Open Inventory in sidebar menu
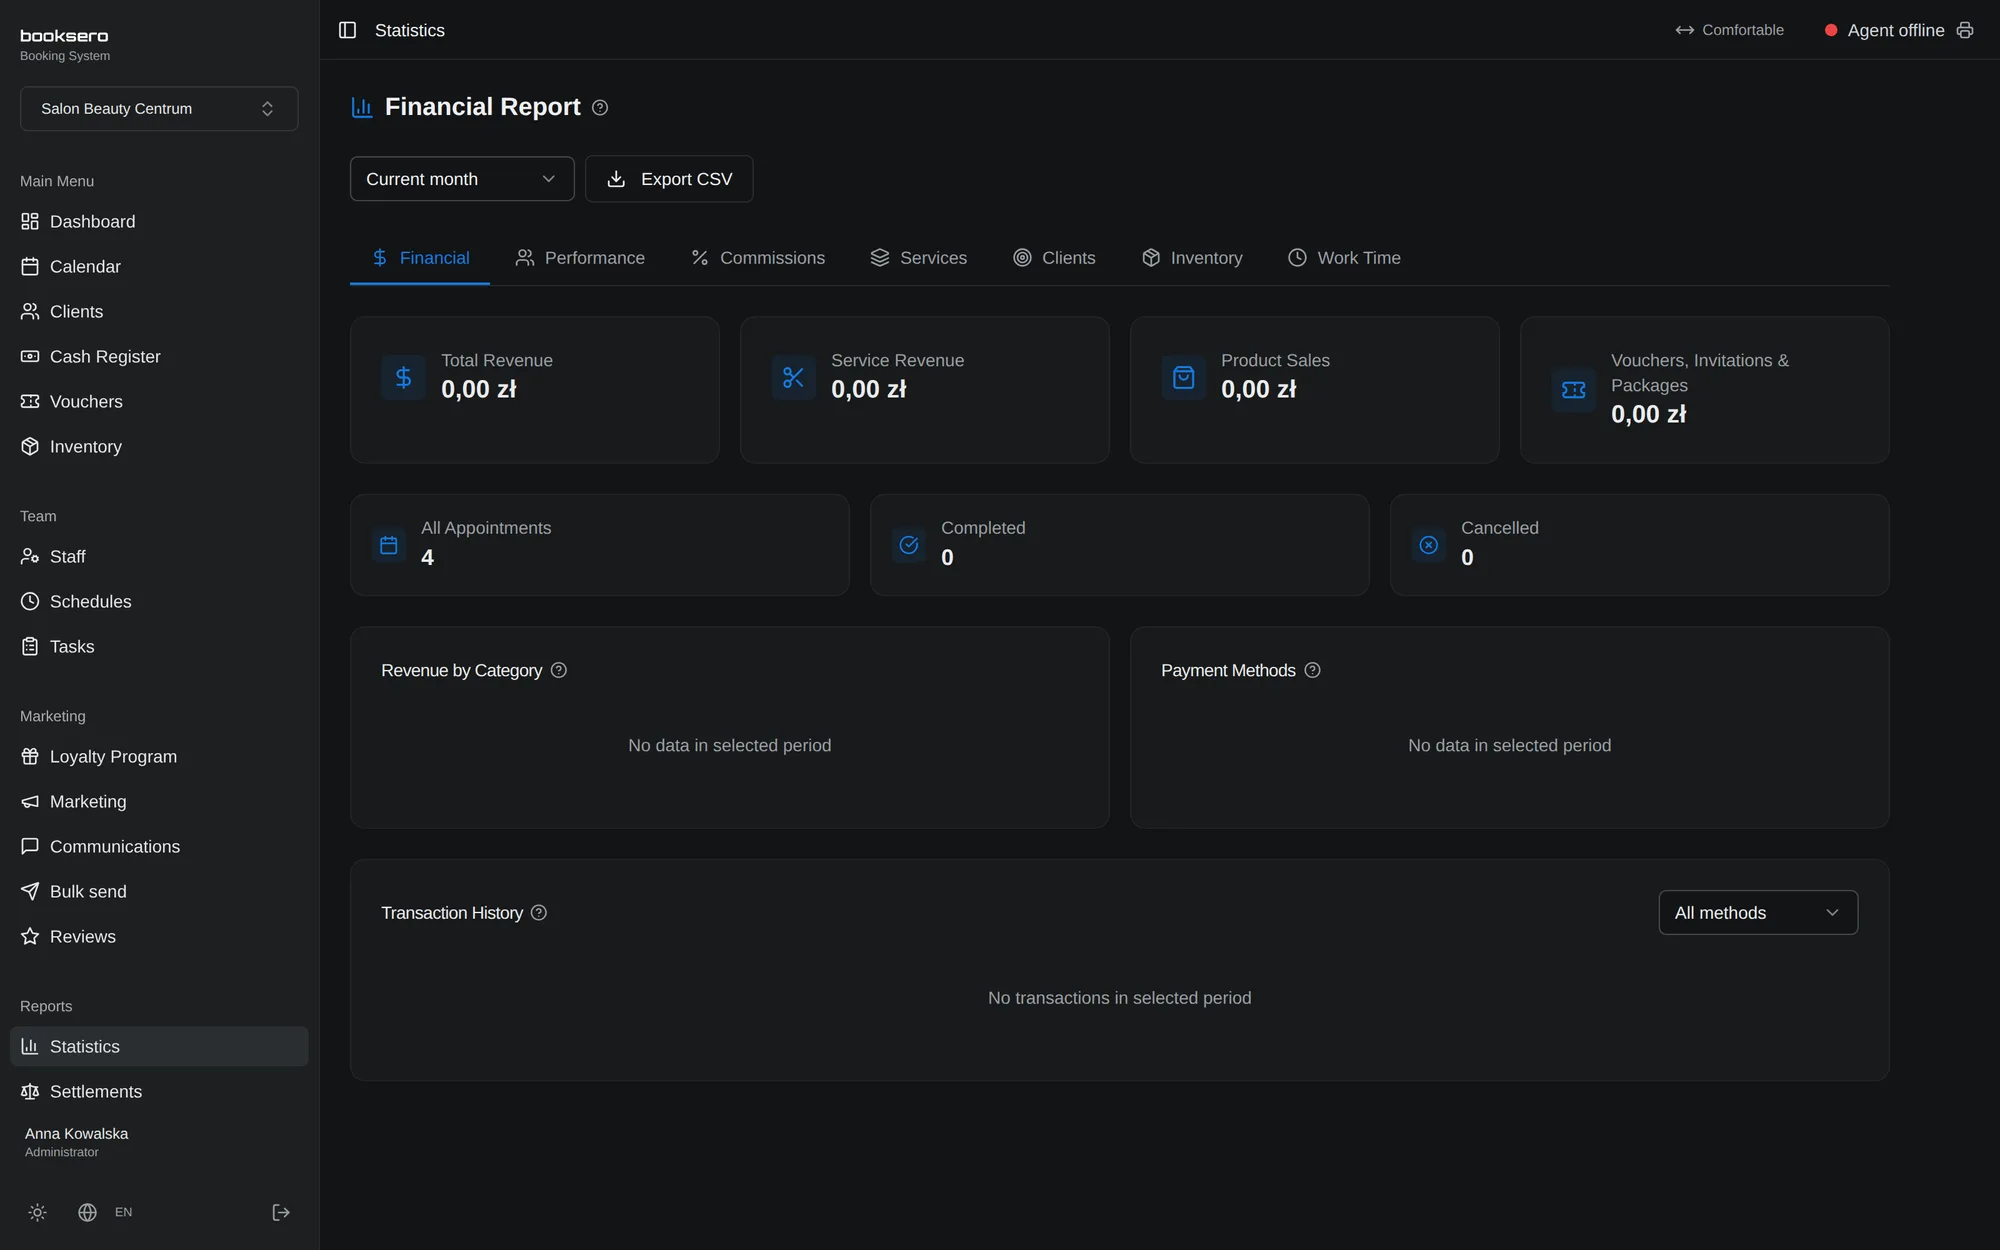 (159, 446)
